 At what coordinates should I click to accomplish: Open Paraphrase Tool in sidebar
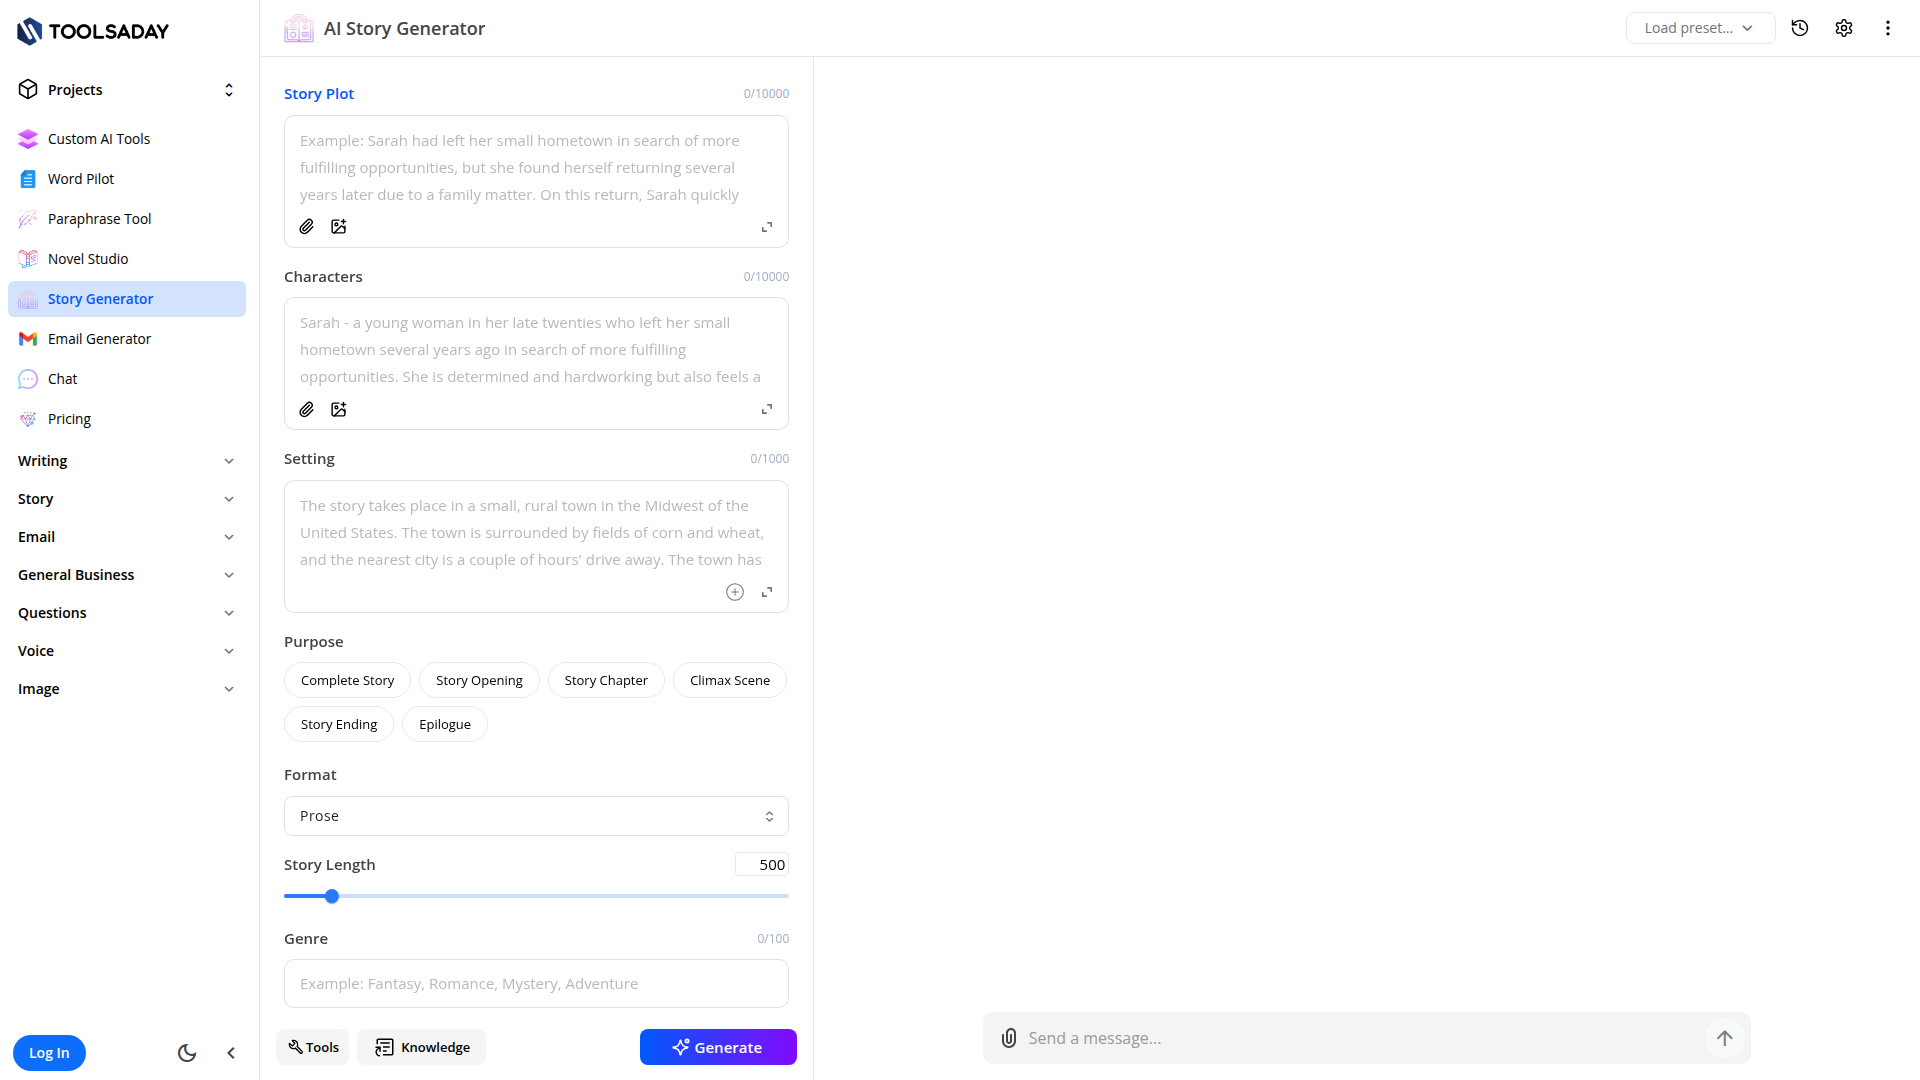click(99, 219)
